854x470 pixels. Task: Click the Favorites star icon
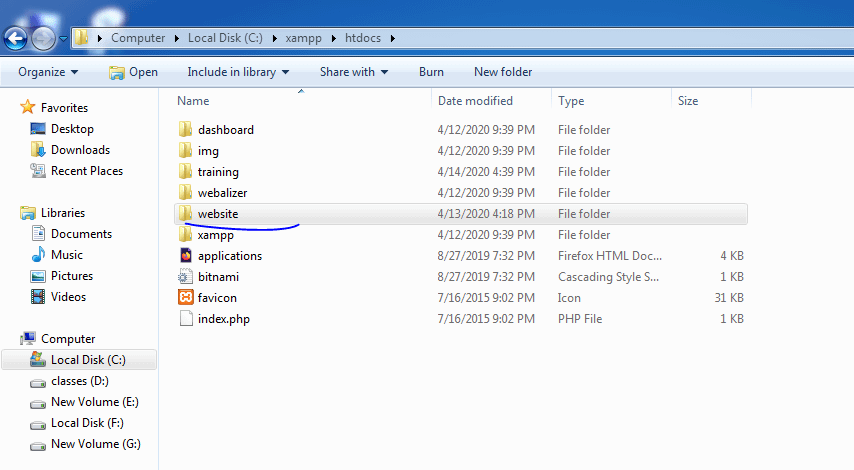click(x=27, y=107)
